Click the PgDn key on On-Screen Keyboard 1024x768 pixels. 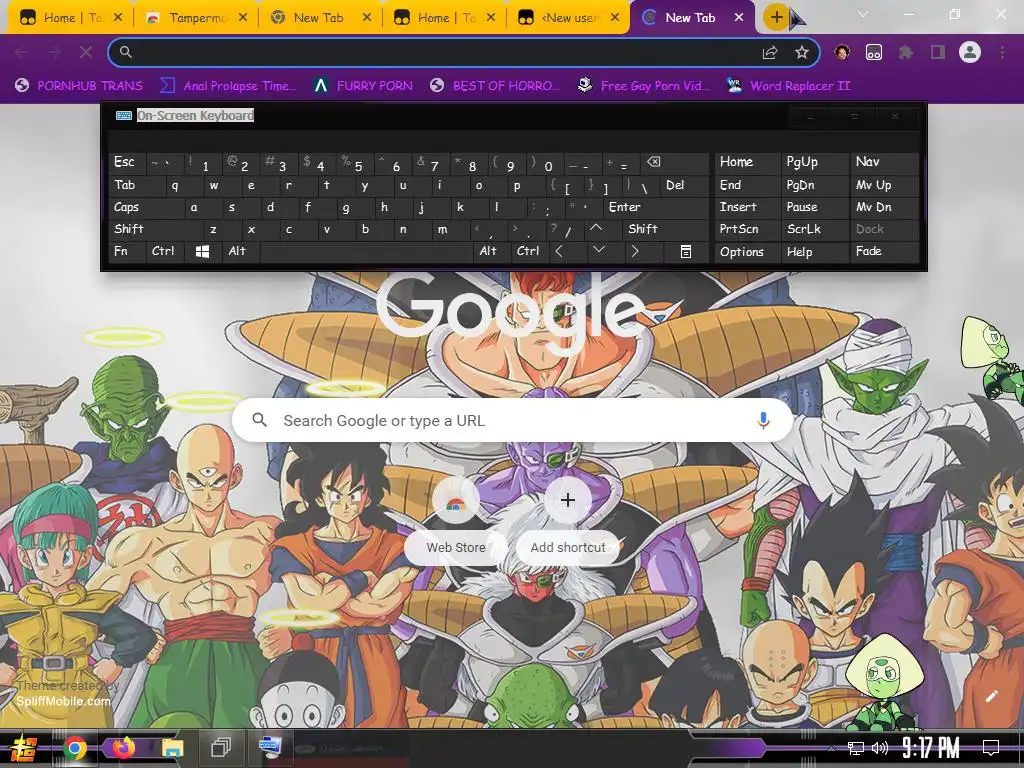[814, 185]
